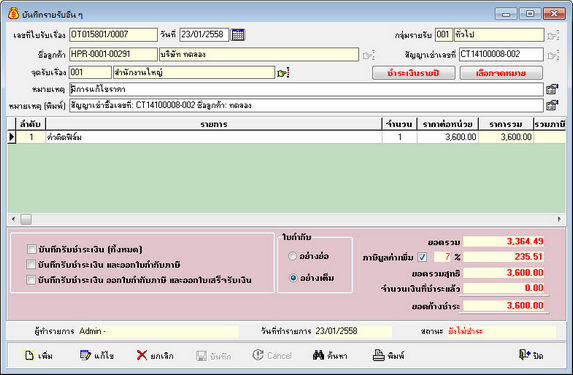
Task: Click the จำนวนเงินที่ชำระแล้ว value 0.00
Action: [x=504, y=288]
